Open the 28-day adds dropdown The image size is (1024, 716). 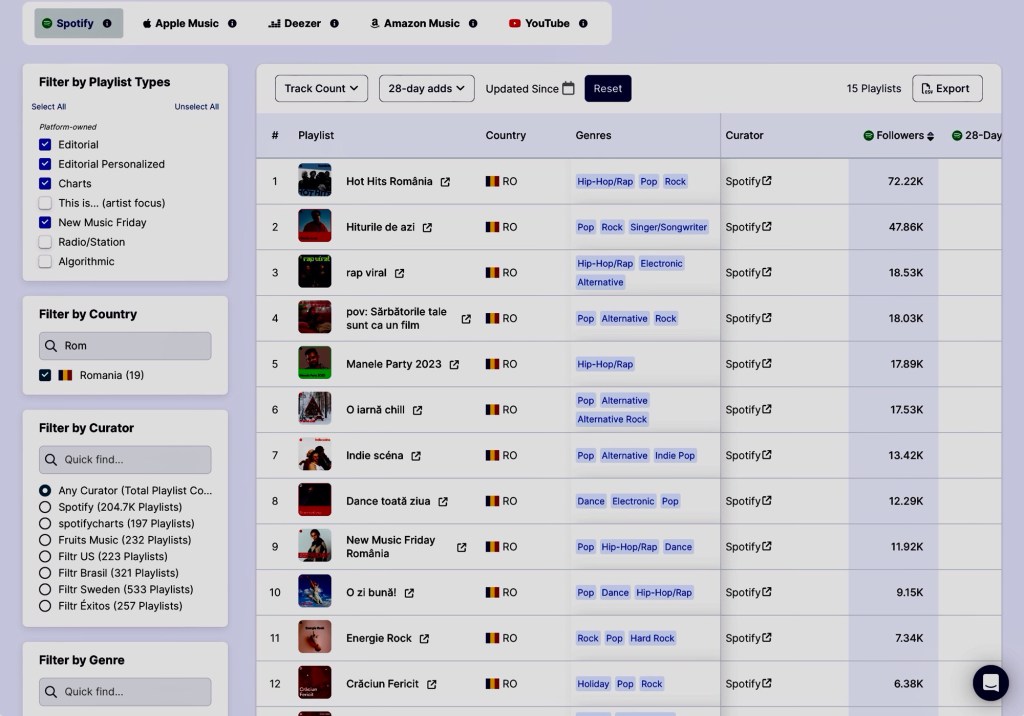coord(426,88)
